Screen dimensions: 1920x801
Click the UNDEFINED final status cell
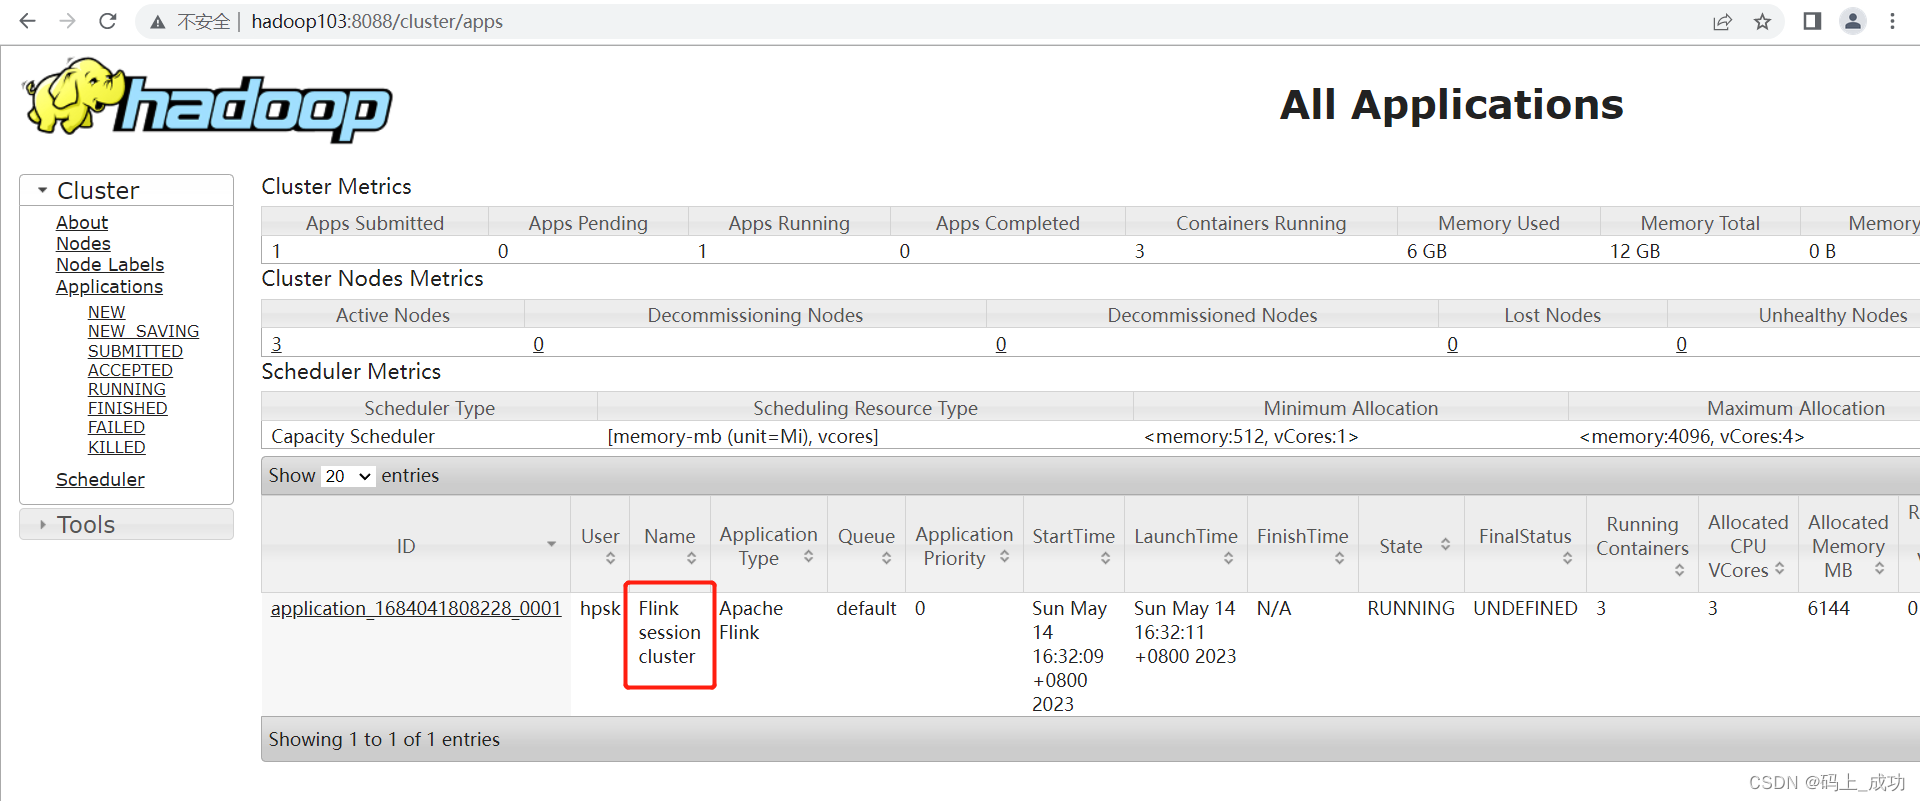tap(1525, 608)
